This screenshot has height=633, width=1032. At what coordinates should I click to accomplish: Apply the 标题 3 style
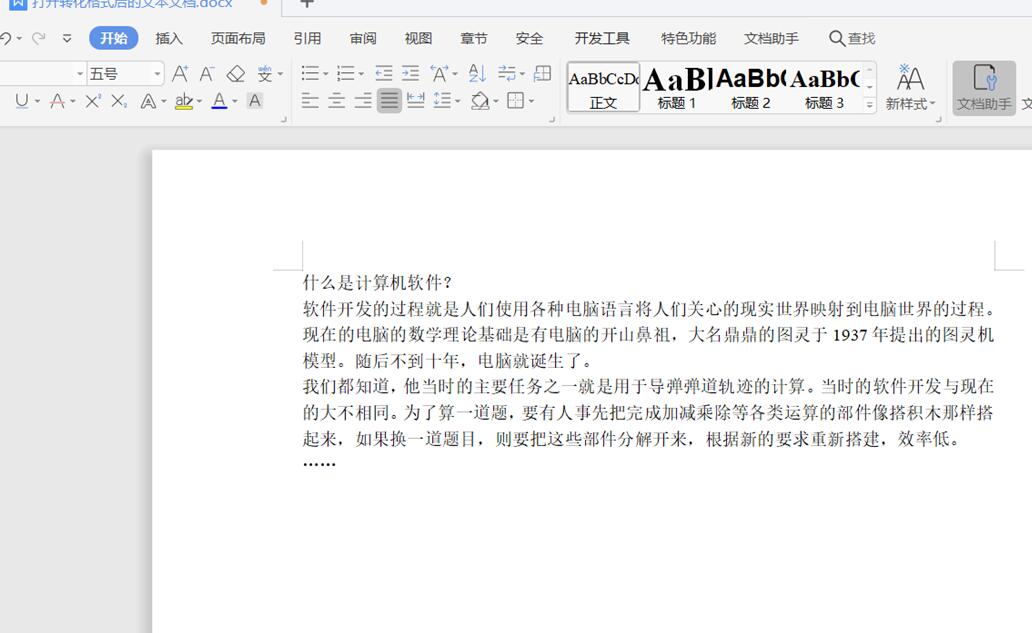824,87
